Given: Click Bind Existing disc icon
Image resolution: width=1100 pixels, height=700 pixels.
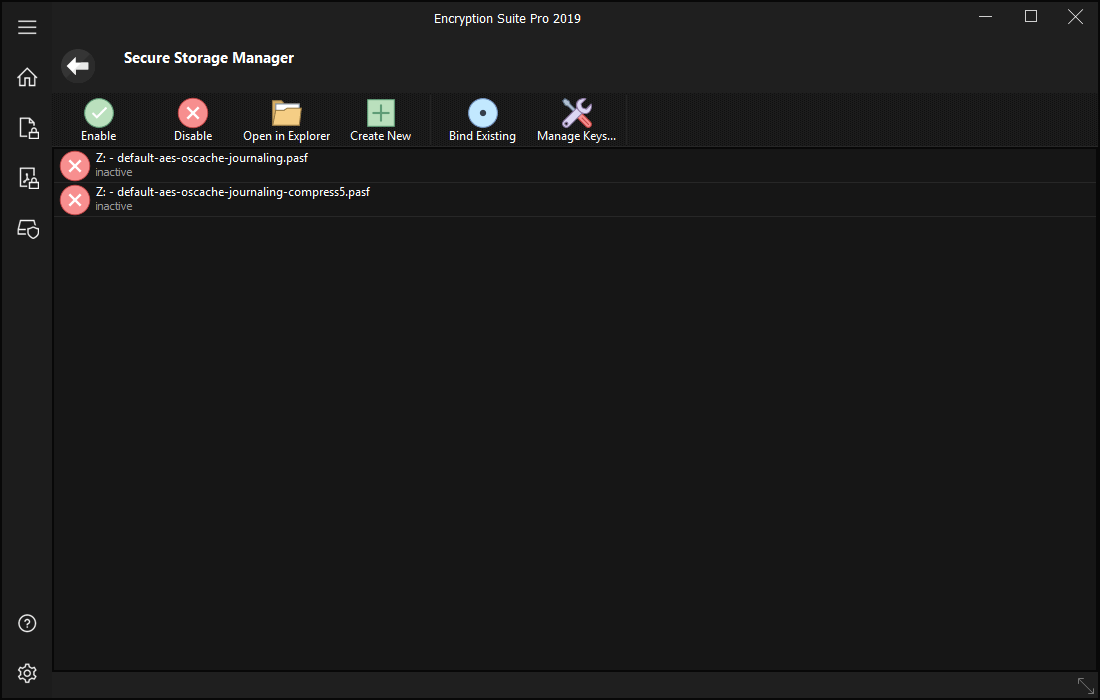Looking at the screenshot, I should point(482,113).
